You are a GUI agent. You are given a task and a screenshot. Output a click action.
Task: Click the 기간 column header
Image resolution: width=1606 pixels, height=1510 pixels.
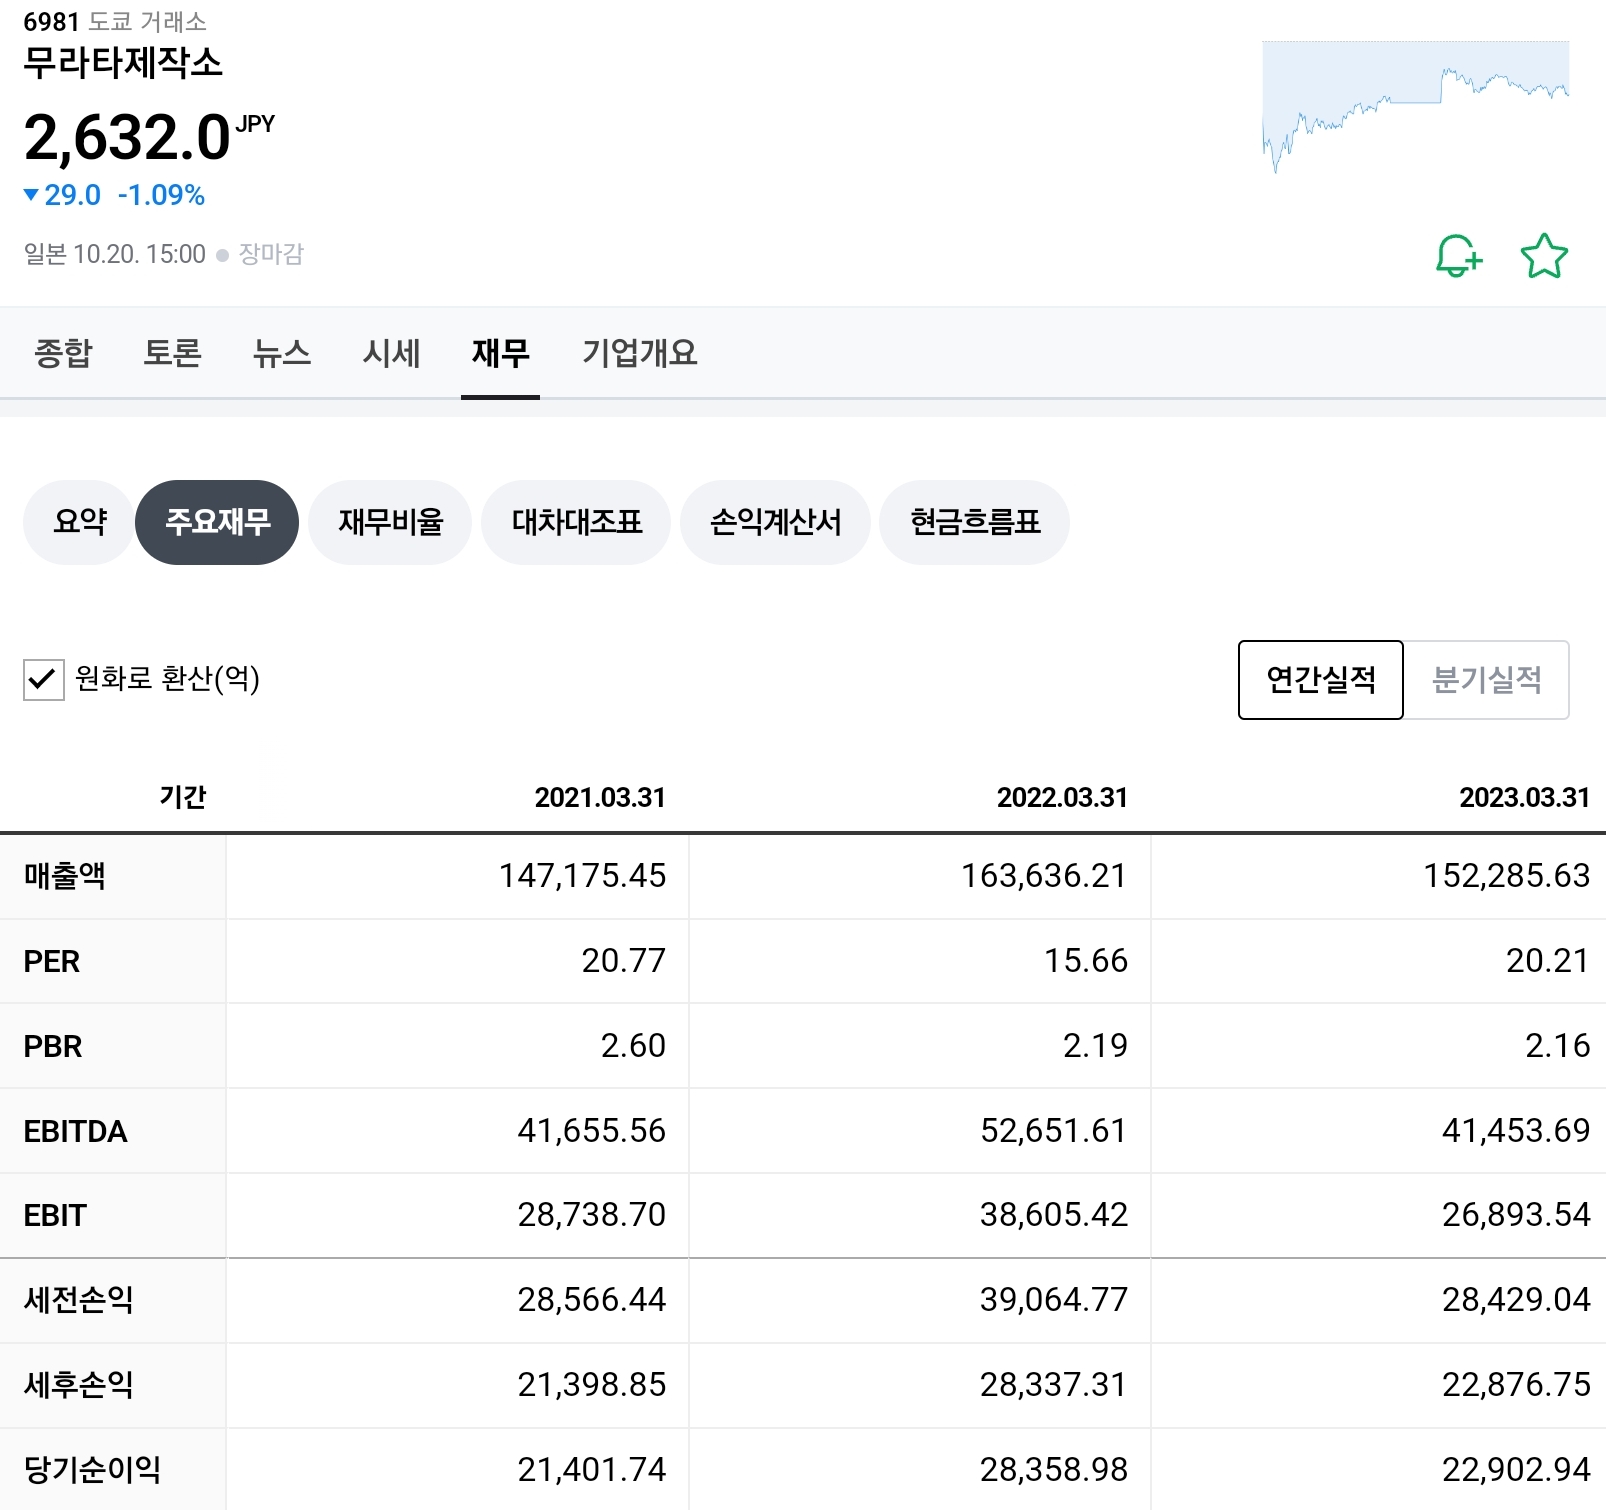pos(182,797)
